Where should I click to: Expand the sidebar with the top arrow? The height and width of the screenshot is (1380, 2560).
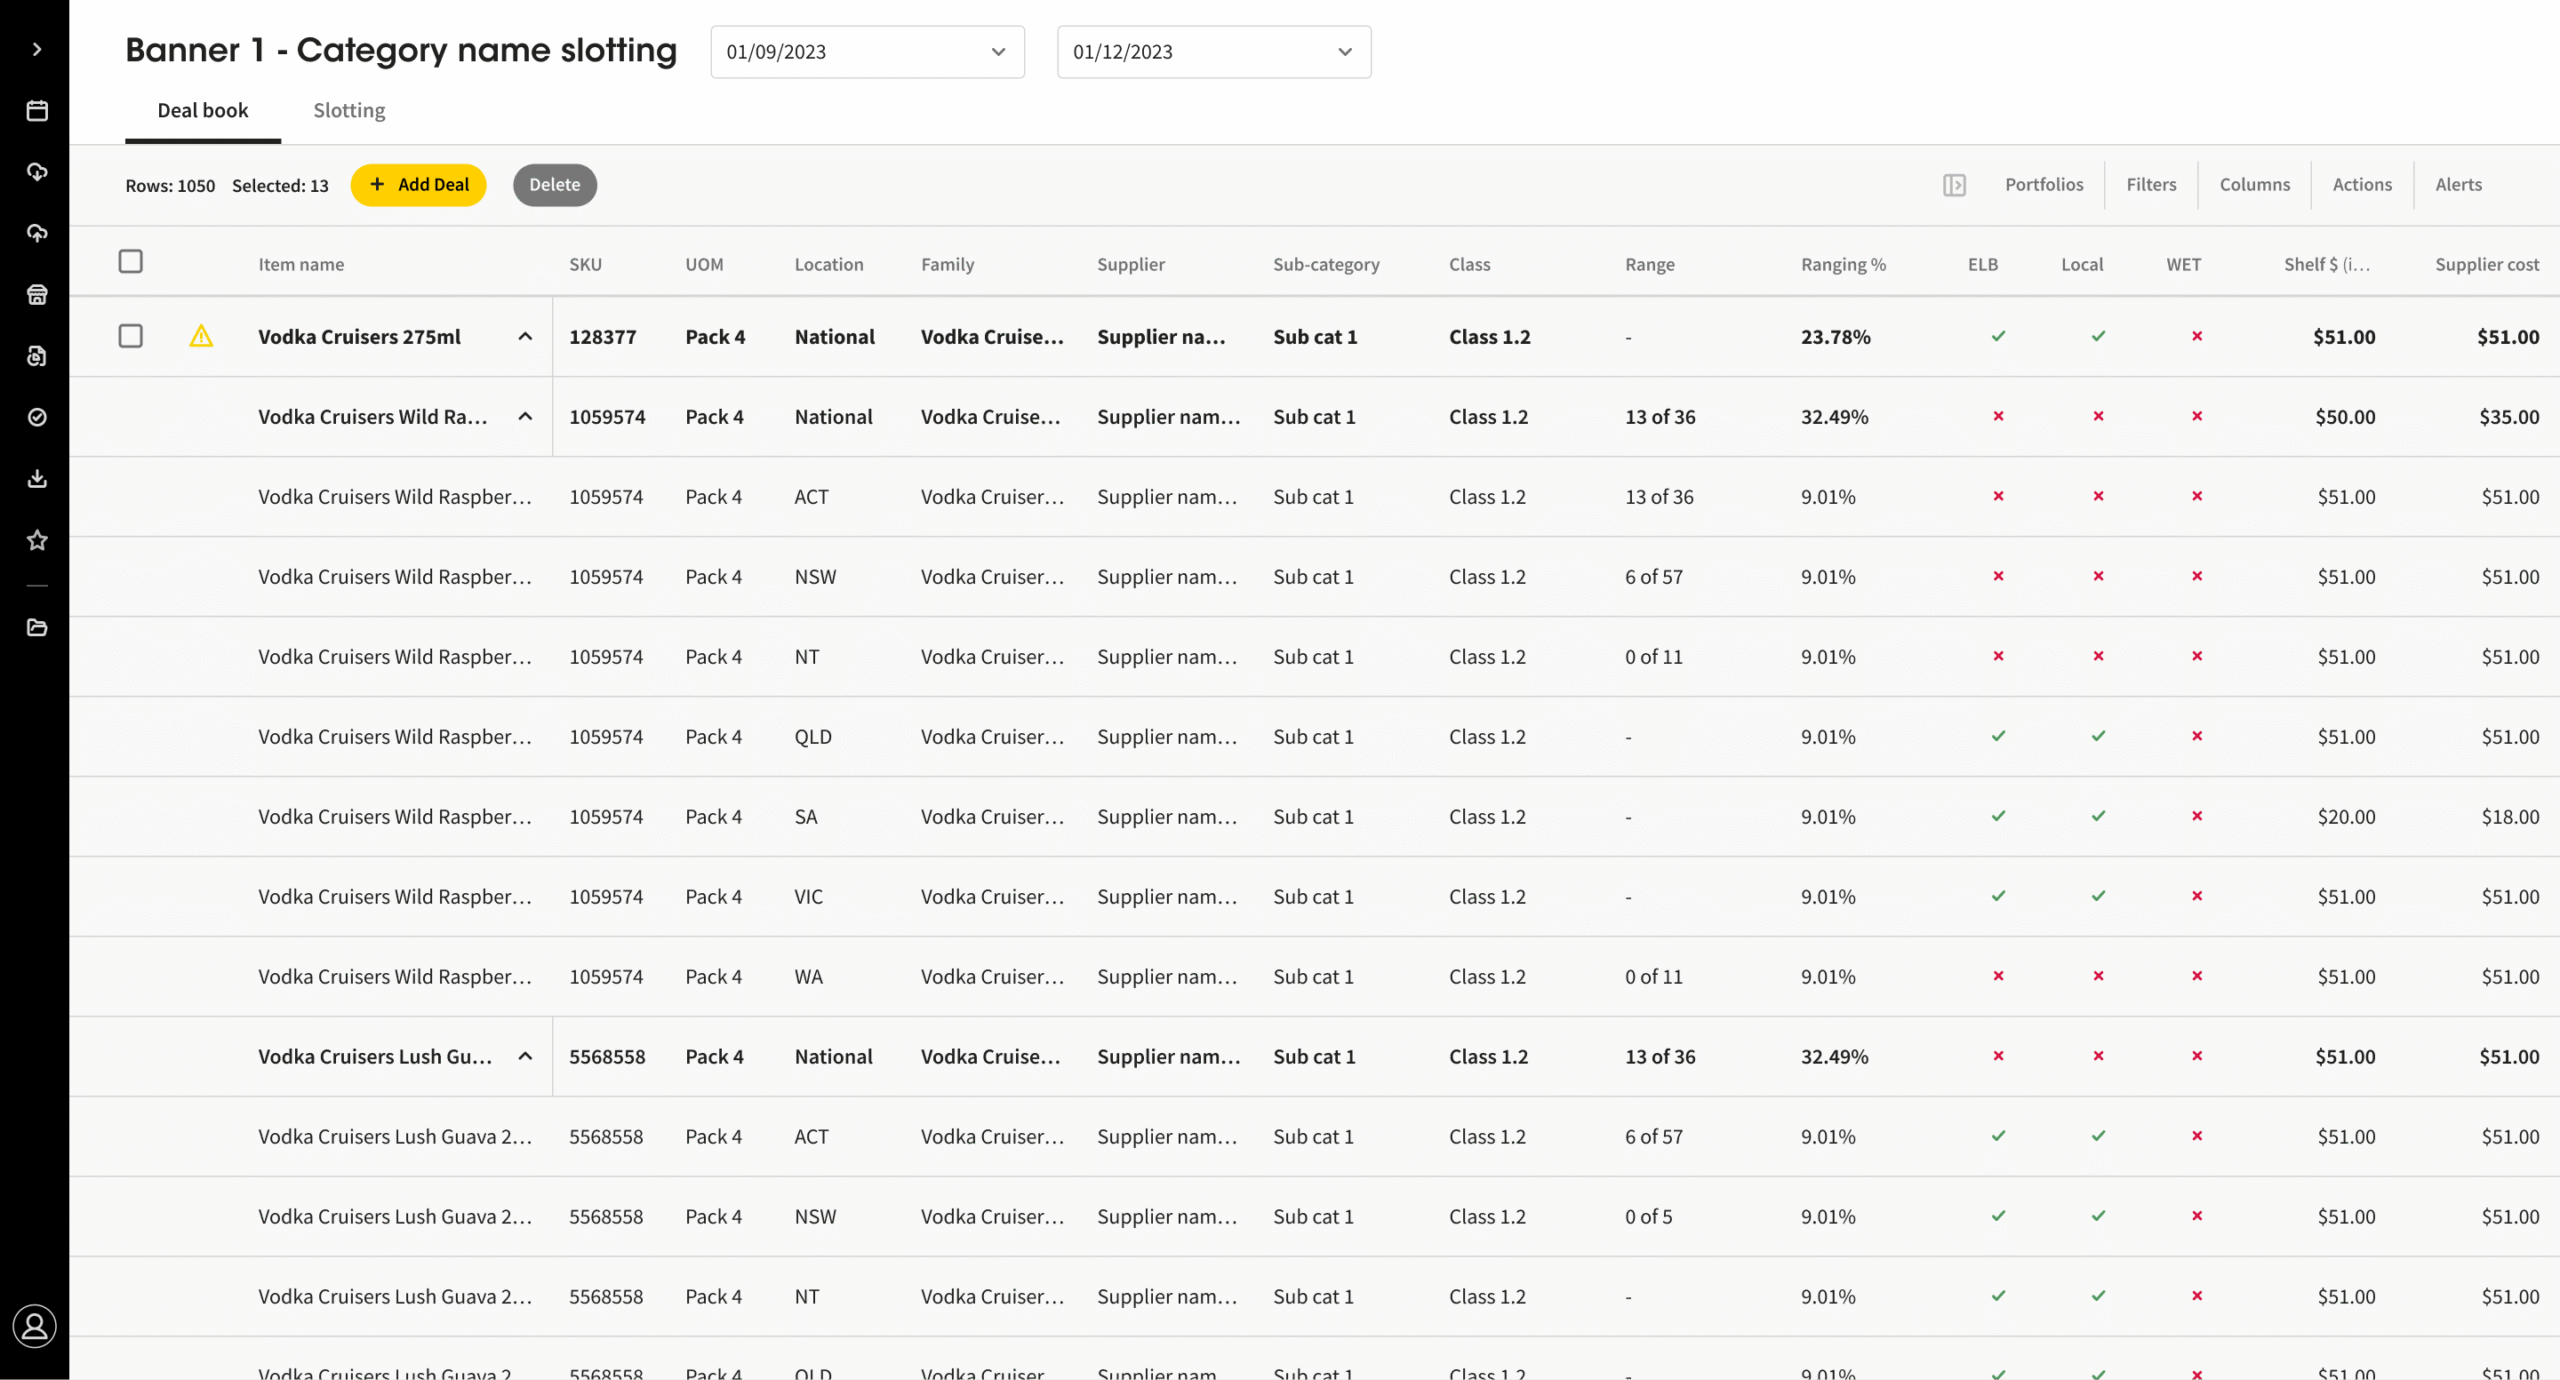tap(37, 49)
